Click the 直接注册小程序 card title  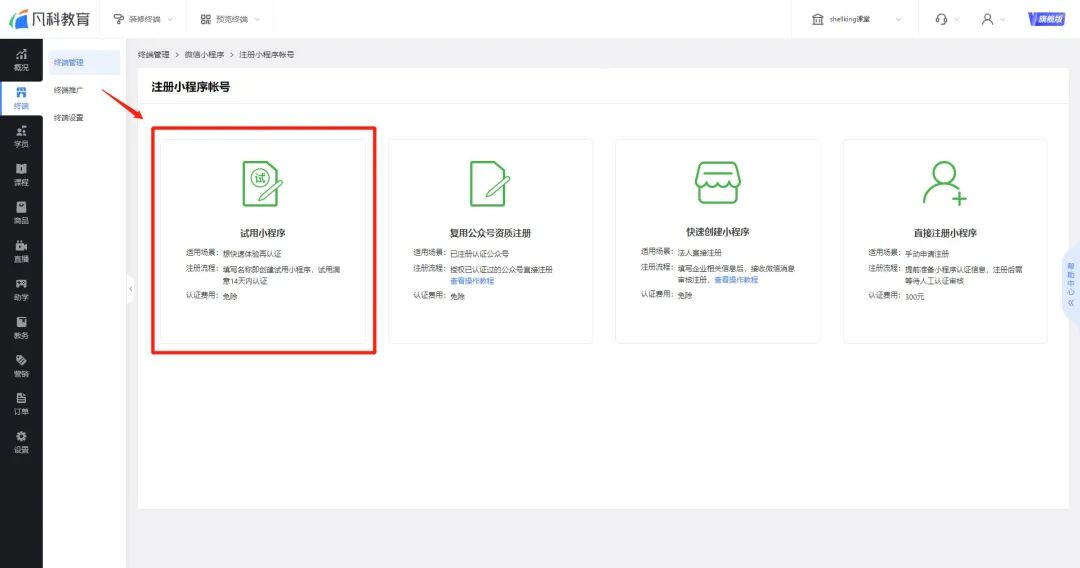click(945, 233)
